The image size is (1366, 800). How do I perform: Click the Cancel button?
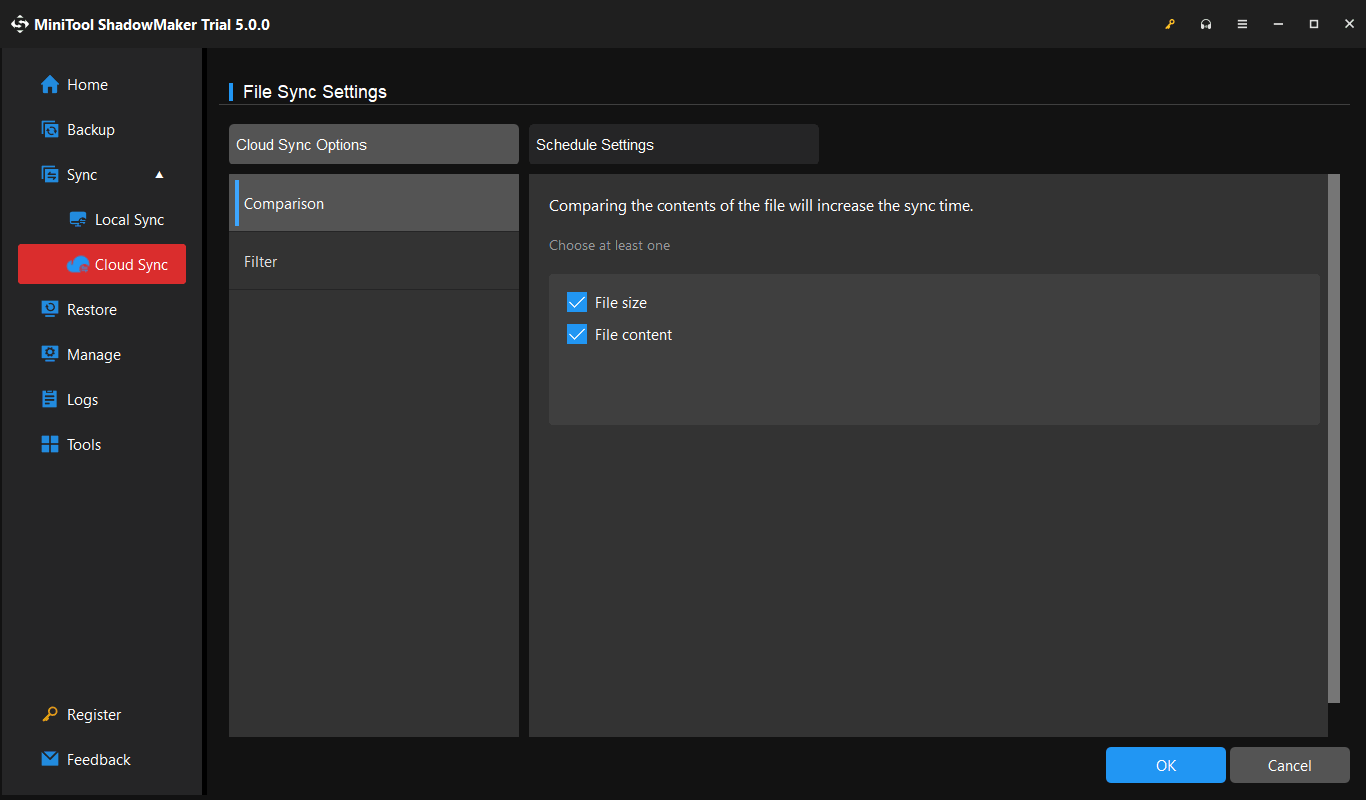[x=1290, y=765]
